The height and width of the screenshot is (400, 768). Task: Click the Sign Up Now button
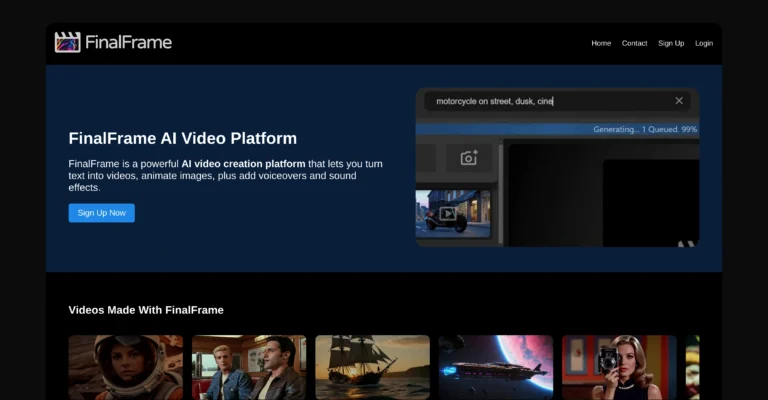101,213
